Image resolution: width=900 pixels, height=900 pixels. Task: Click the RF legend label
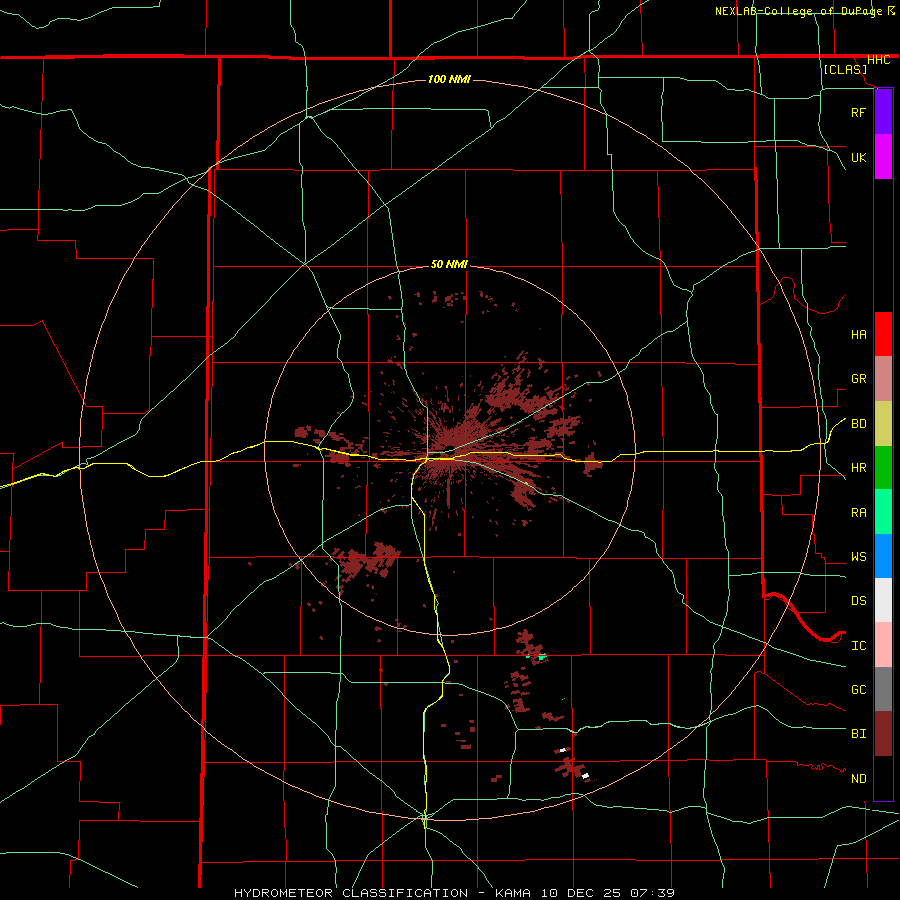point(858,112)
